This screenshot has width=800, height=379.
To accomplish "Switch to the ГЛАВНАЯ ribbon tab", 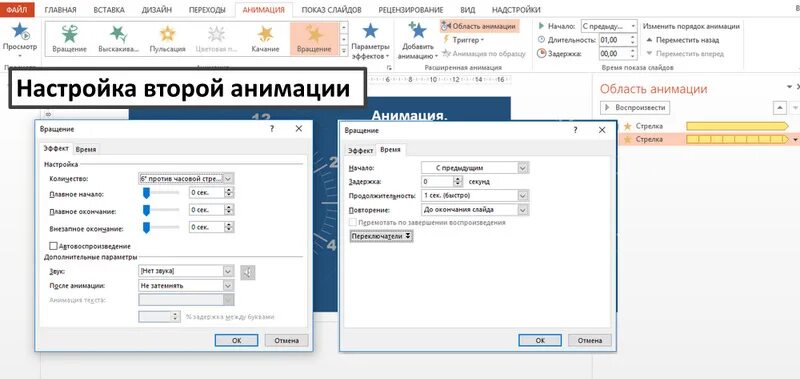I will coord(61,10).
